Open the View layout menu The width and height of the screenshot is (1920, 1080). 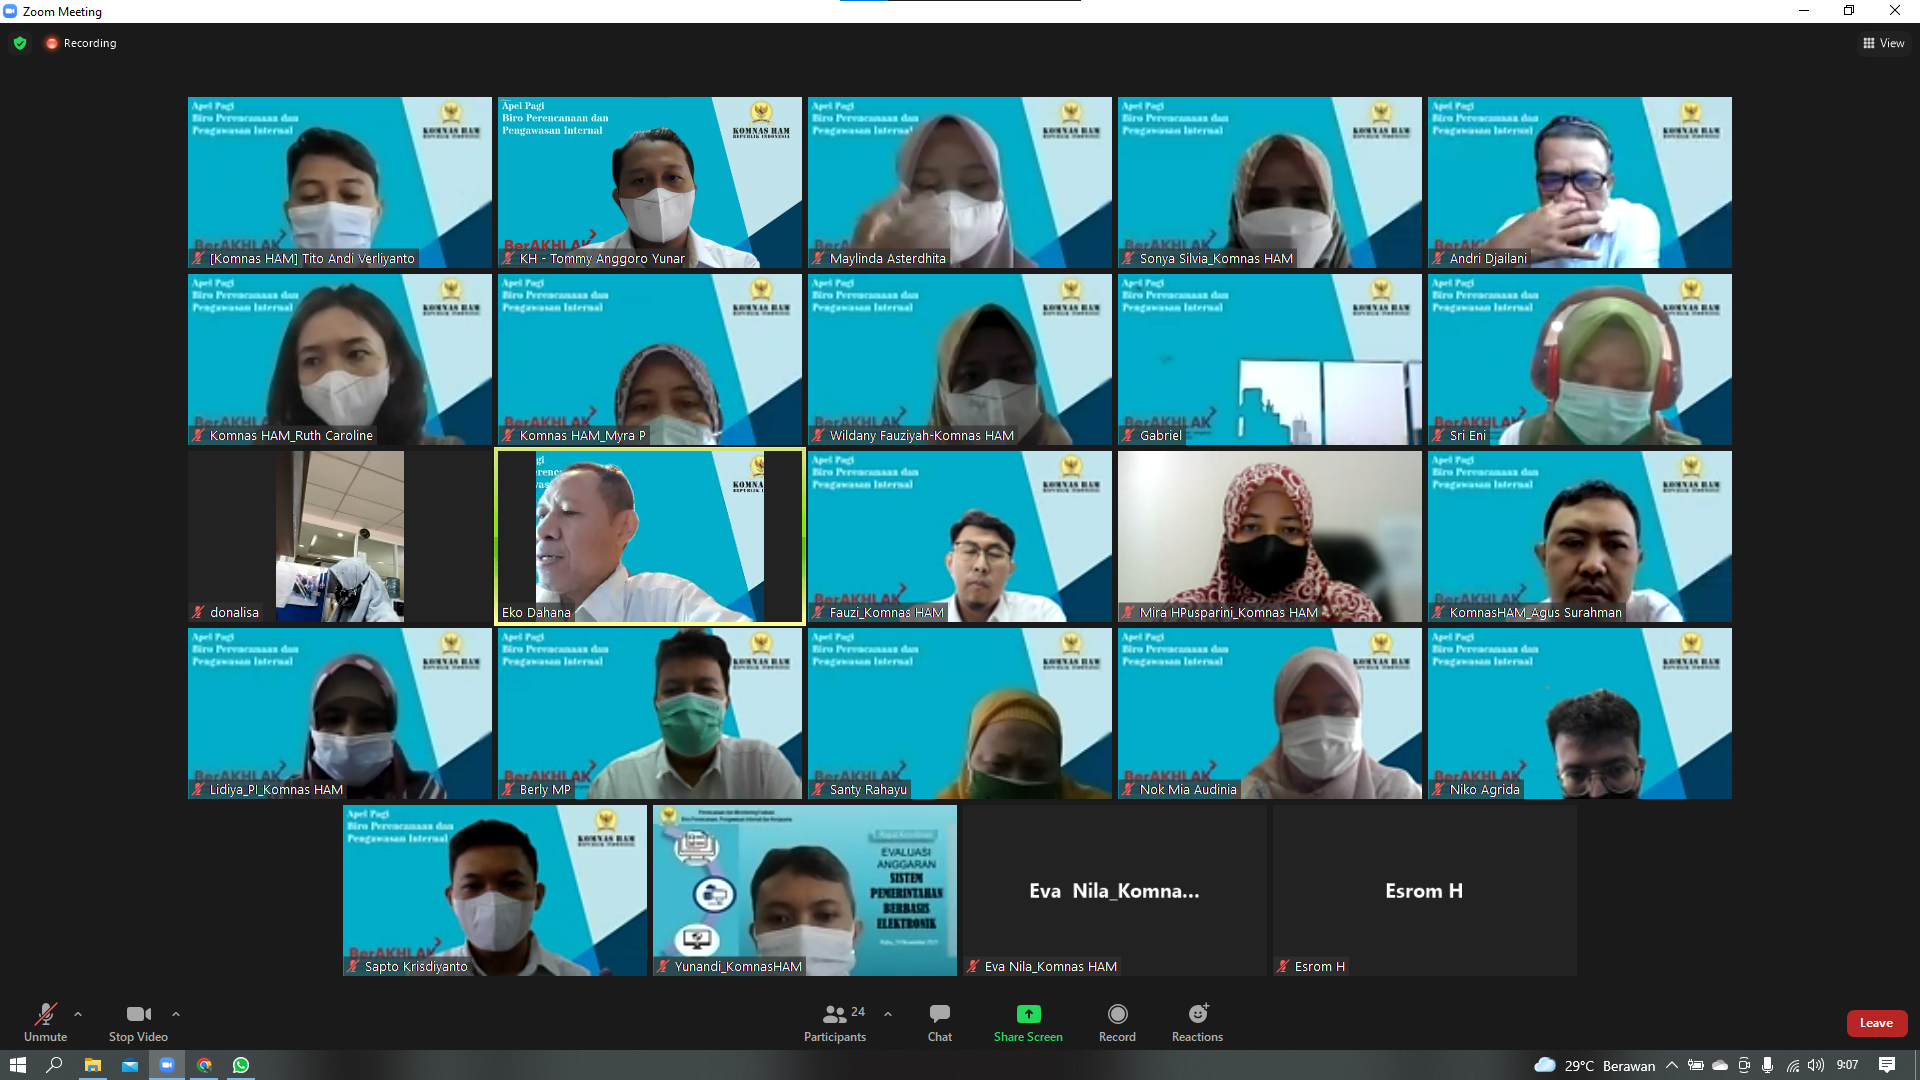pos(1883,43)
